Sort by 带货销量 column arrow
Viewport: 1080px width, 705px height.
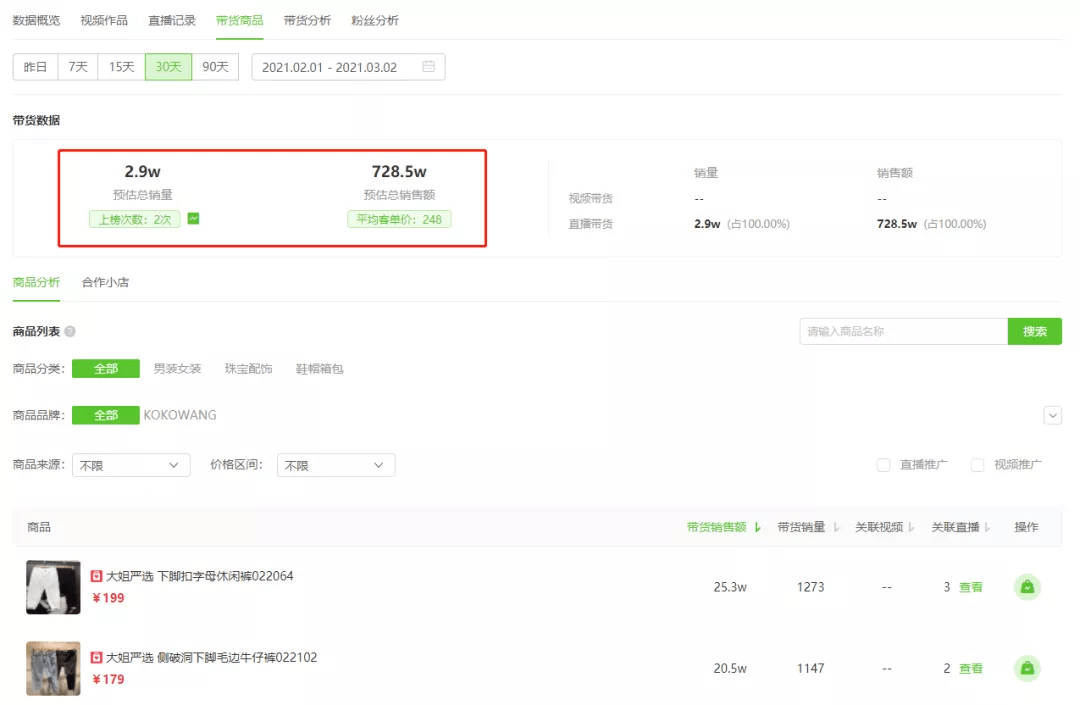(x=836, y=527)
